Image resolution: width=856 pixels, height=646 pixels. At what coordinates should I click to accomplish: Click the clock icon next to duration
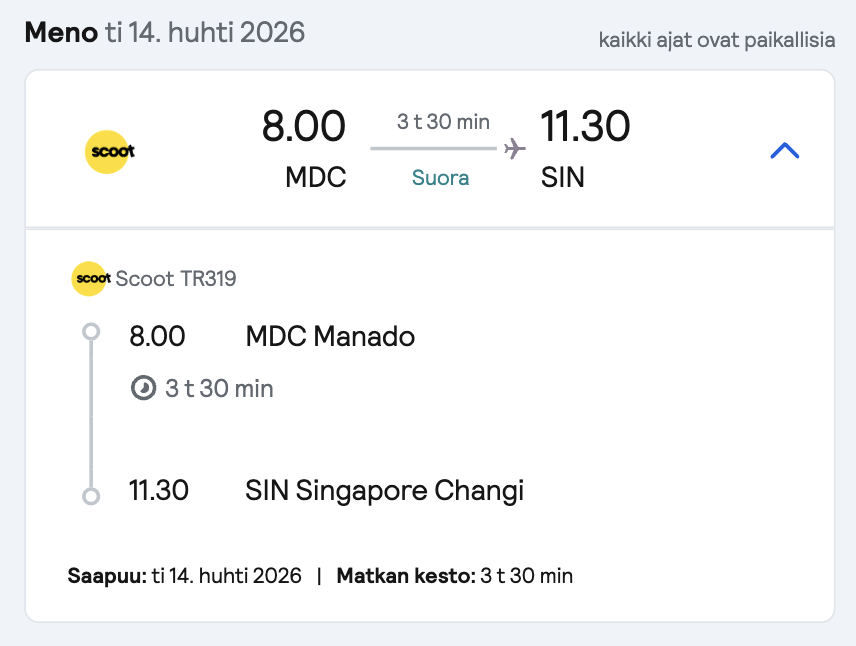144,388
